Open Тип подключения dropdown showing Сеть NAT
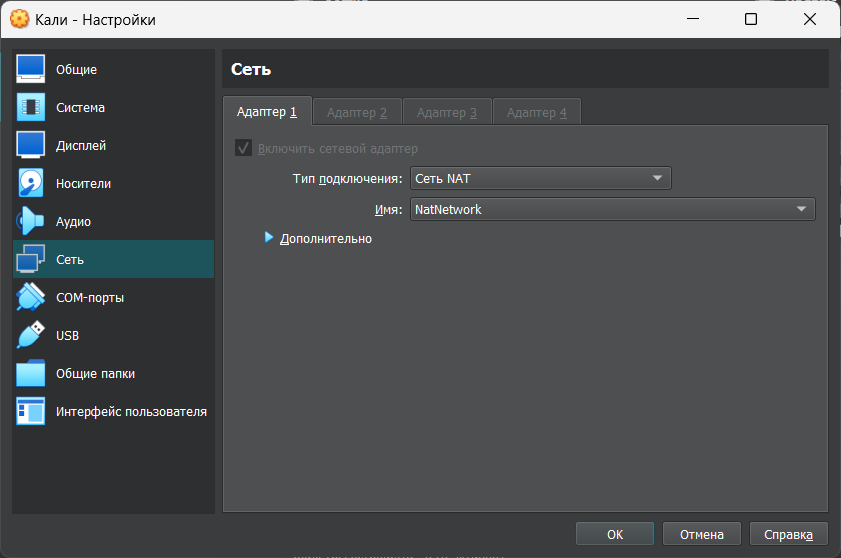Image resolution: width=841 pixels, height=558 pixels. (541, 178)
